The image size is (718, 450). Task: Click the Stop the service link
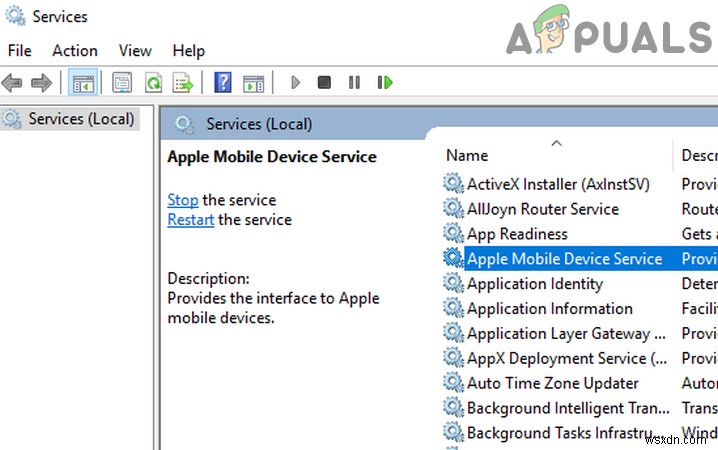tap(183, 200)
